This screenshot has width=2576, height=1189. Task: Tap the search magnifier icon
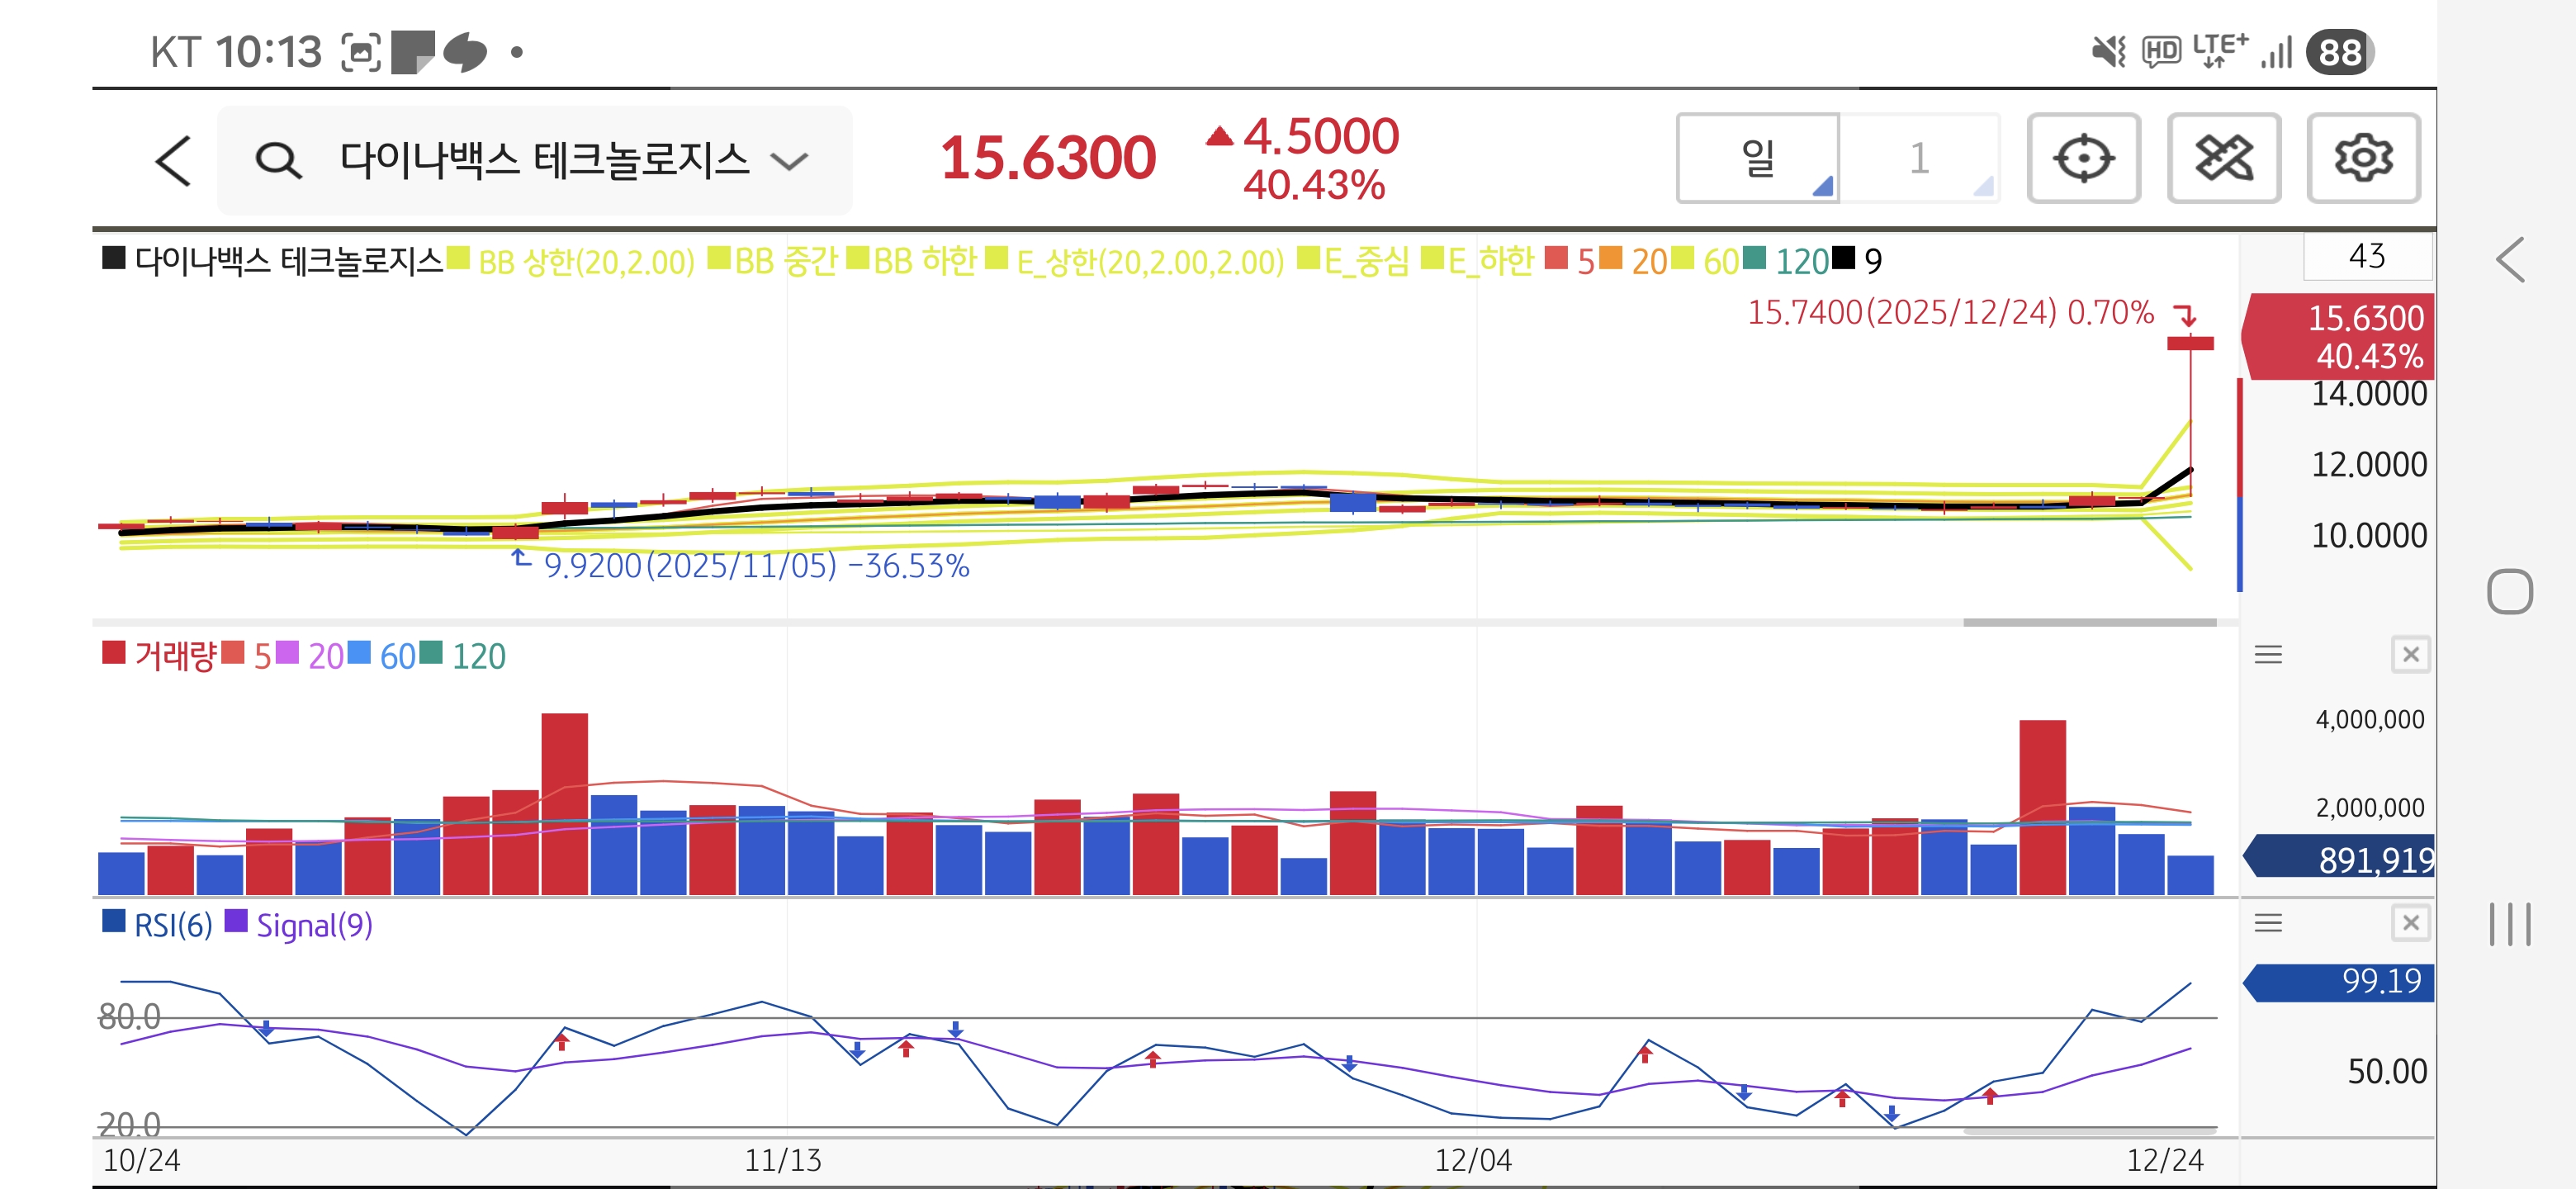tap(277, 160)
